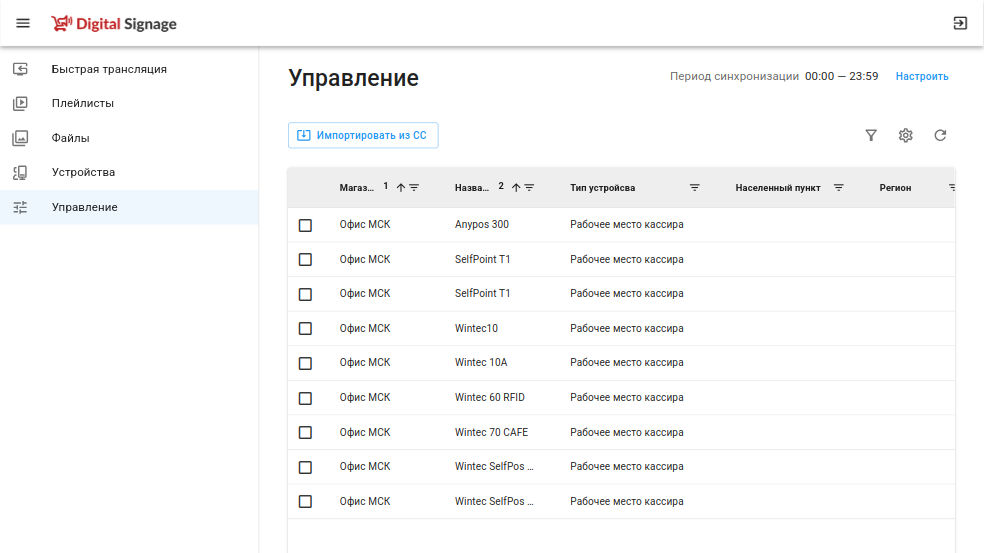Open the hamburger navigation menu
The width and height of the screenshot is (984, 553).
coord(23,23)
